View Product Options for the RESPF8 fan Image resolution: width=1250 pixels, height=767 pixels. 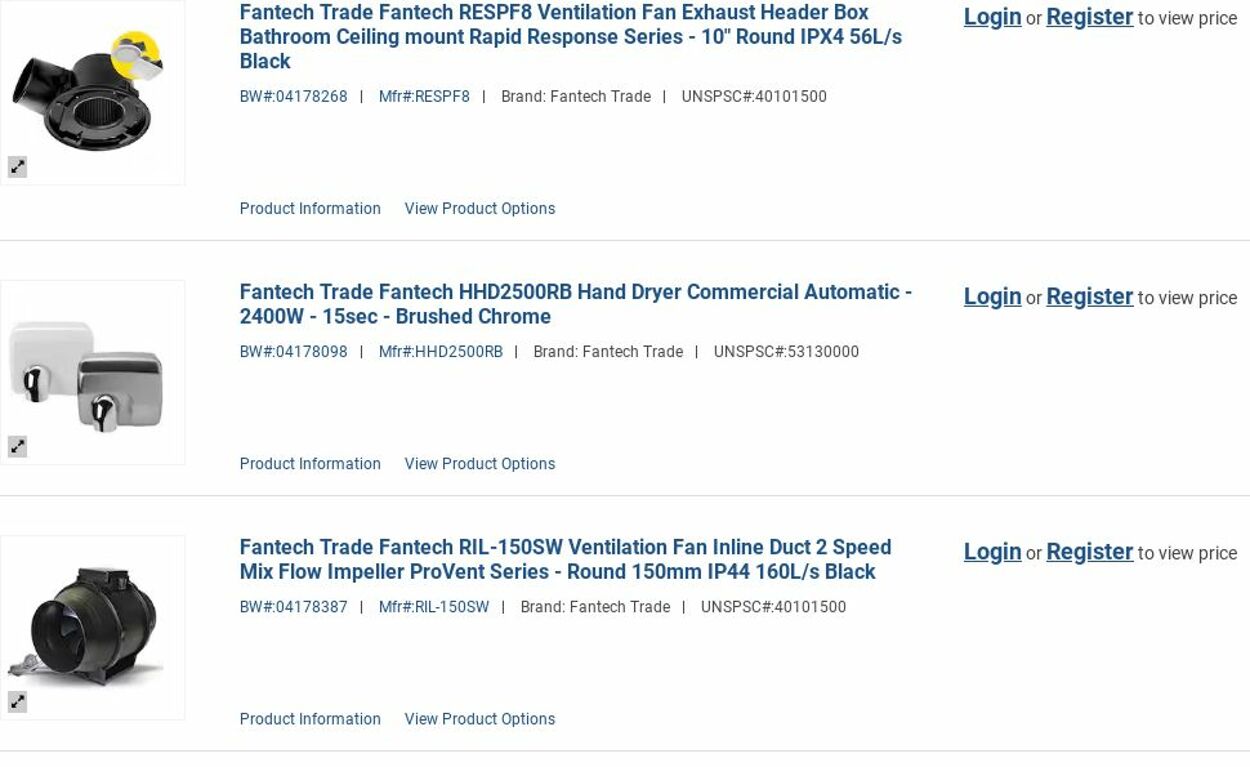pyautogui.click(x=479, y=209)
